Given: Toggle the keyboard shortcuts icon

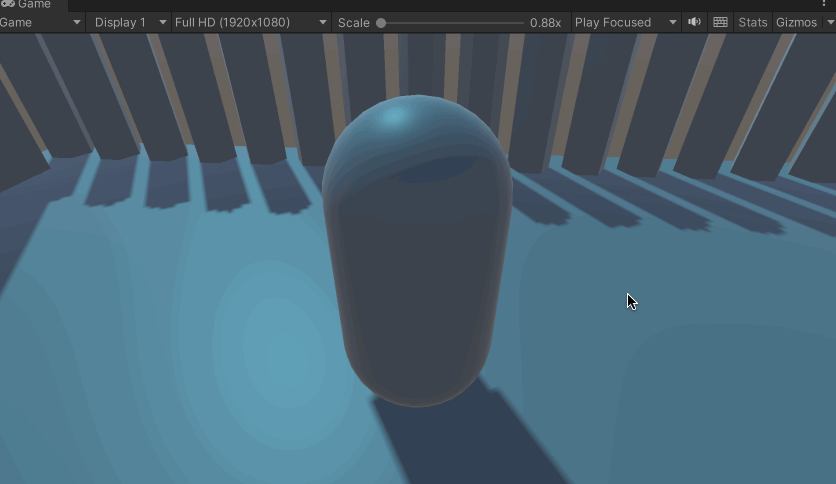Looking at the screenshot, I should coord(720,22).
